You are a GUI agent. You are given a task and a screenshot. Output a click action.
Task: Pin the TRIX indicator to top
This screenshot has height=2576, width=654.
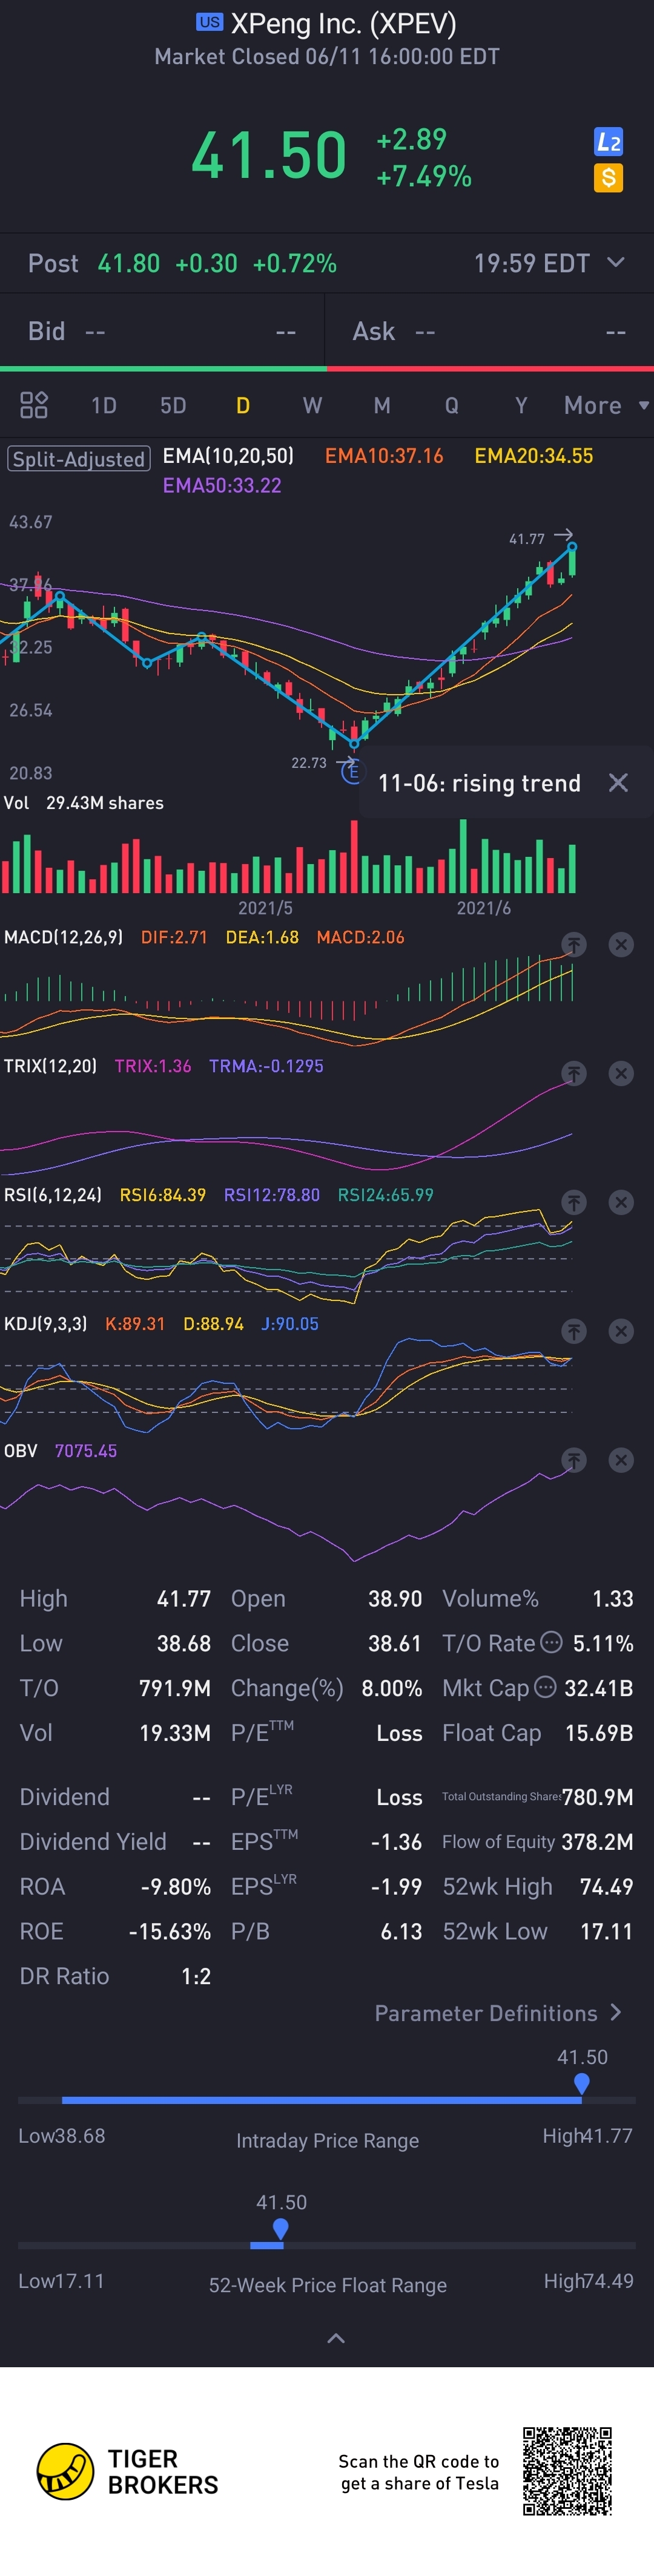573,1073
